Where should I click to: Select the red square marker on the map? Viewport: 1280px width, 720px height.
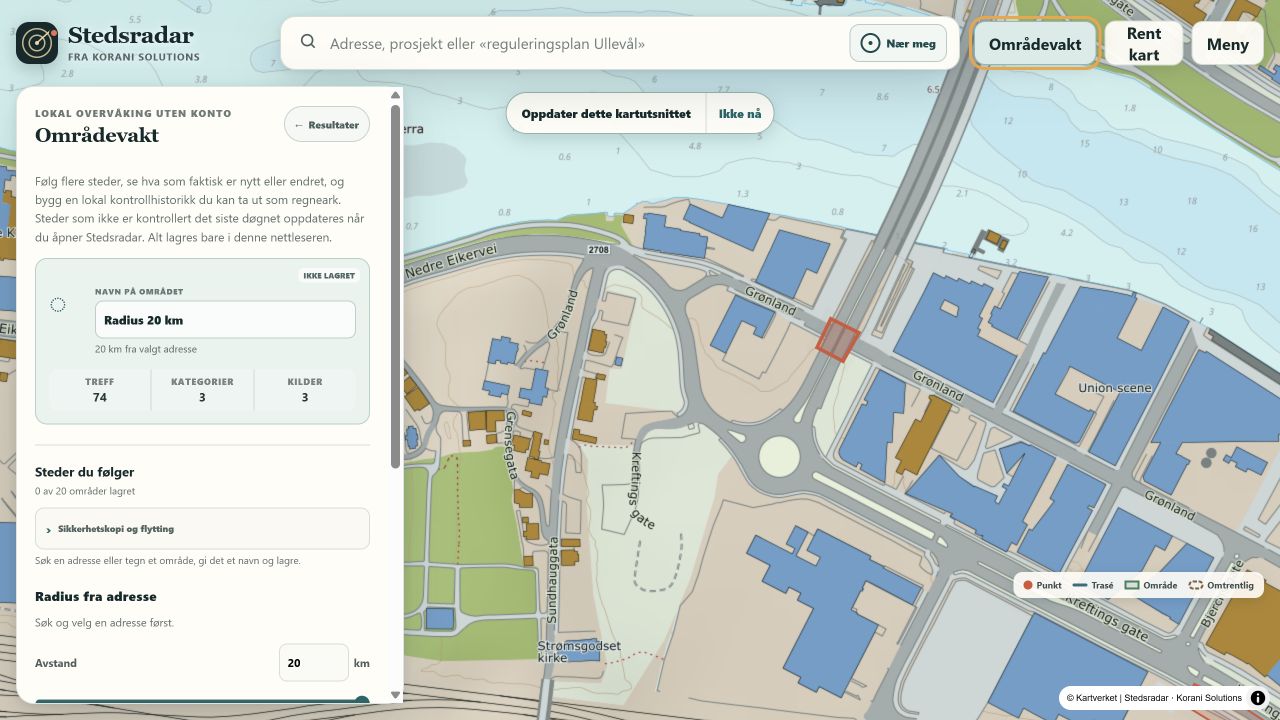(838, 340)
